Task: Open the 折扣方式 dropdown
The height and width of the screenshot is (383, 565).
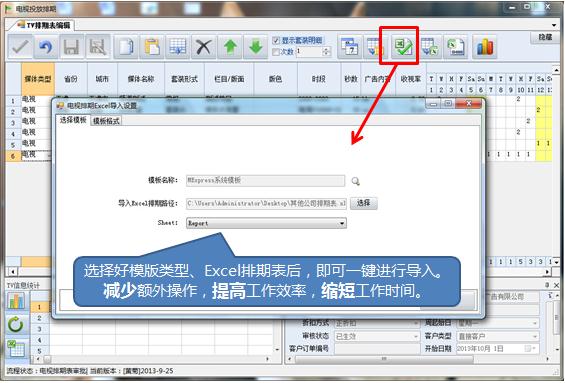Action: (416, 323)
